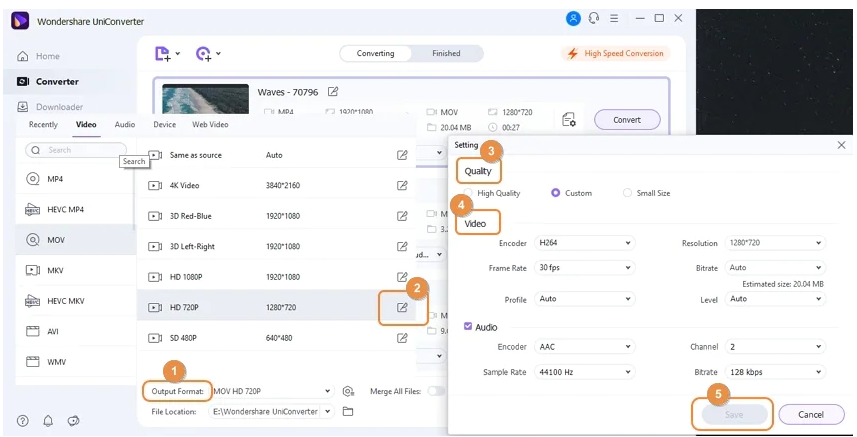Click the rename icon next to Waves - 70796
Viewport: 857px width, 437px height.
tap(333, 92)
